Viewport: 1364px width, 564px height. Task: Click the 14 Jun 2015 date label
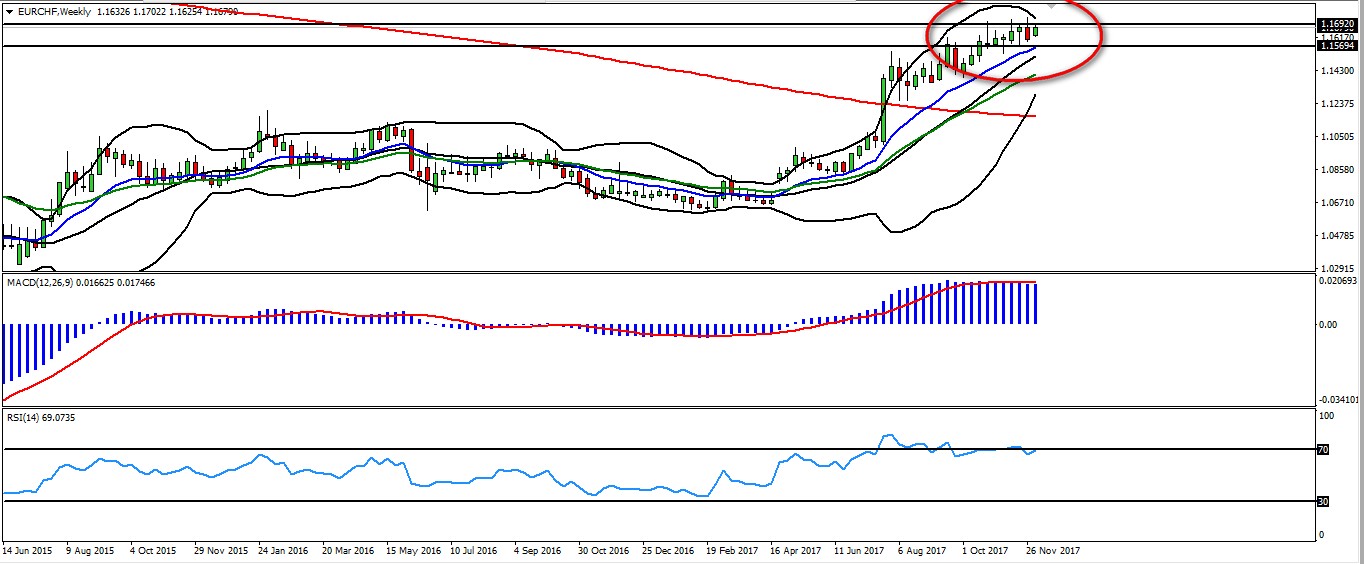29,551
